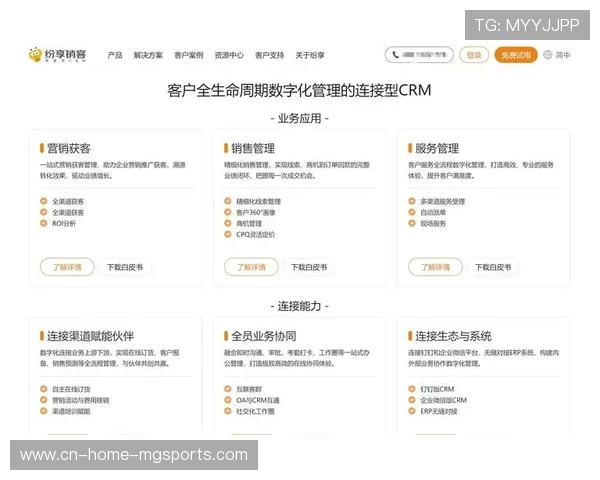The width and height of the screenshot is (600, 480).
Task: Click the 登录 login button
Action: 474,55
